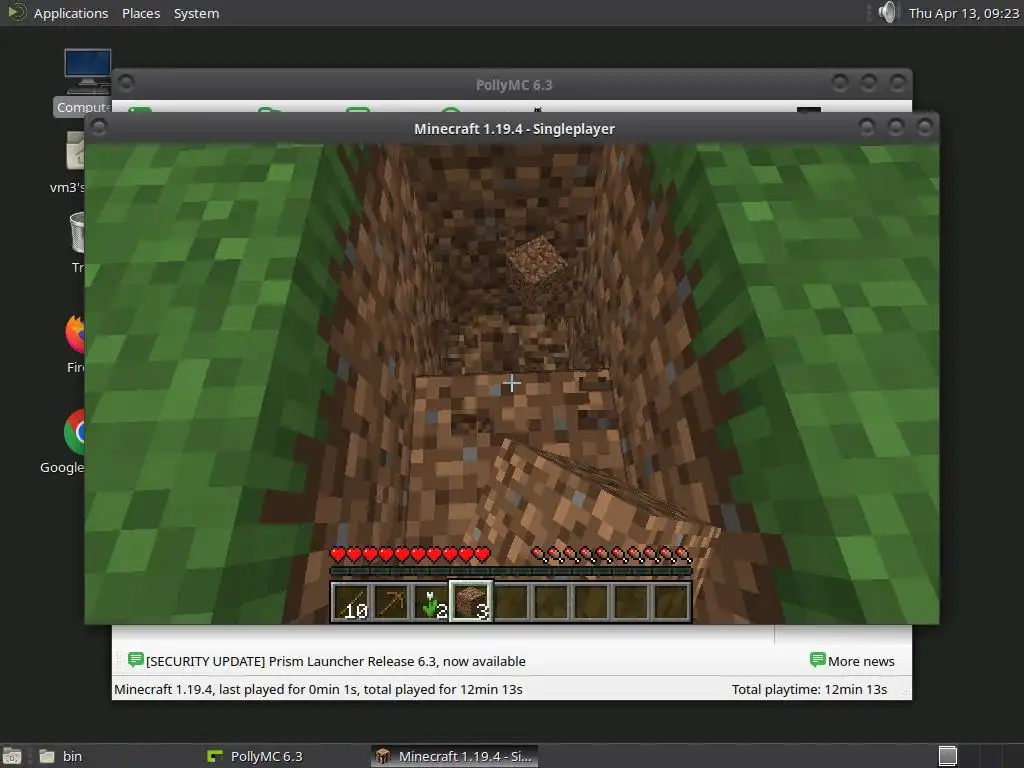Click the Minecraft 1.19.4 - Singleplayer title bar
This screenshot has width=1024, height=768.
[x=514, y=129]
